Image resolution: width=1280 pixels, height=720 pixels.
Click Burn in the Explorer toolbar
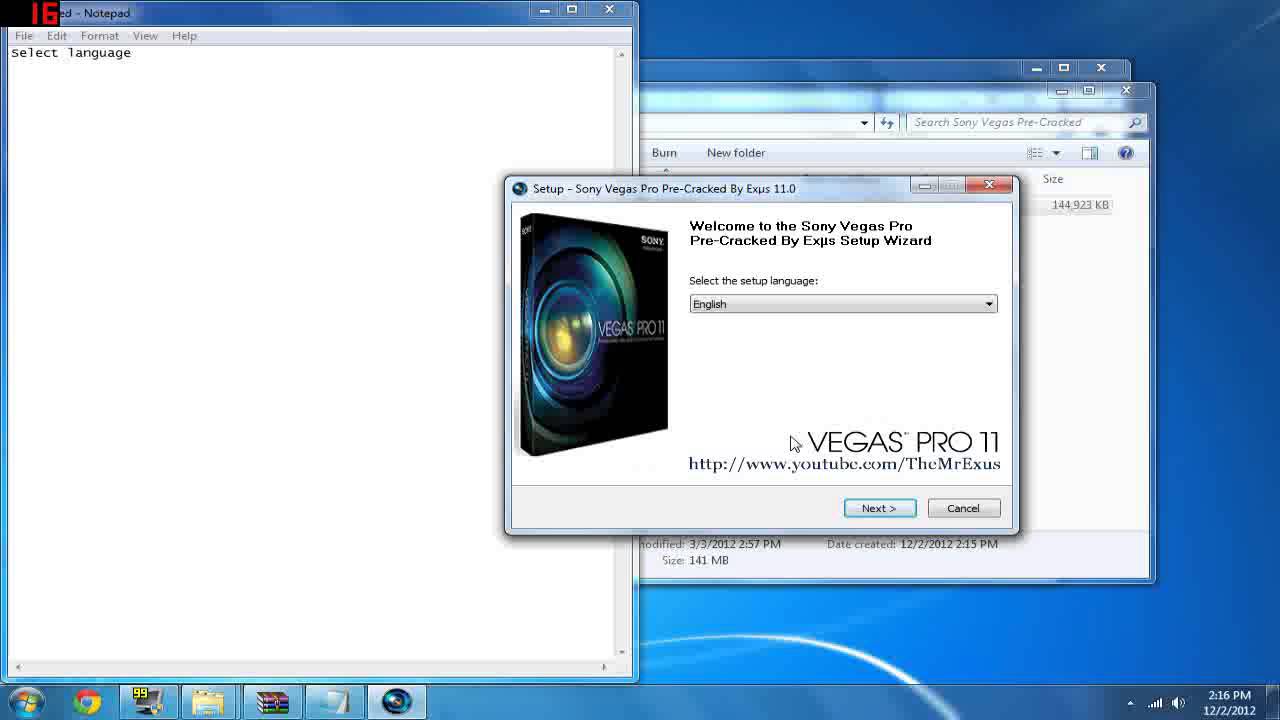(x=664, y=153)
